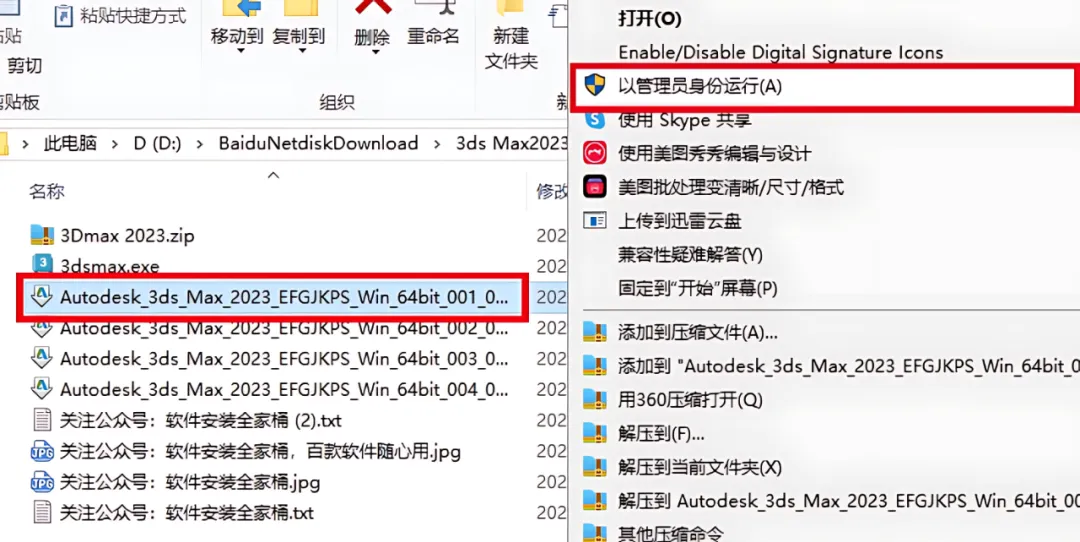Select the 64bit_002 Autodesk installer file
1080x542 pixels.
pyautogui.click(x=270, y=329)
